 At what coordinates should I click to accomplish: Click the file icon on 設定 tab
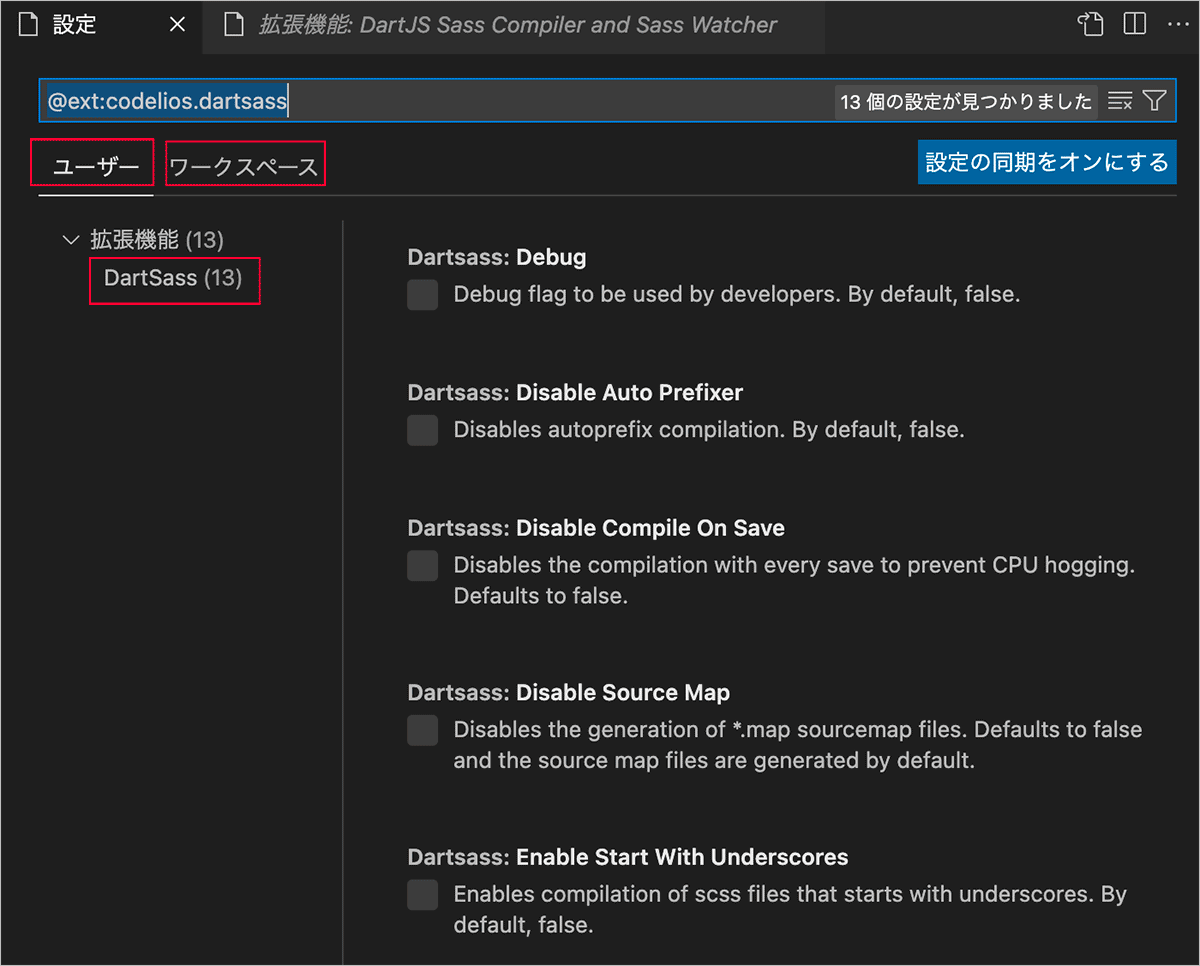(29, 25)
